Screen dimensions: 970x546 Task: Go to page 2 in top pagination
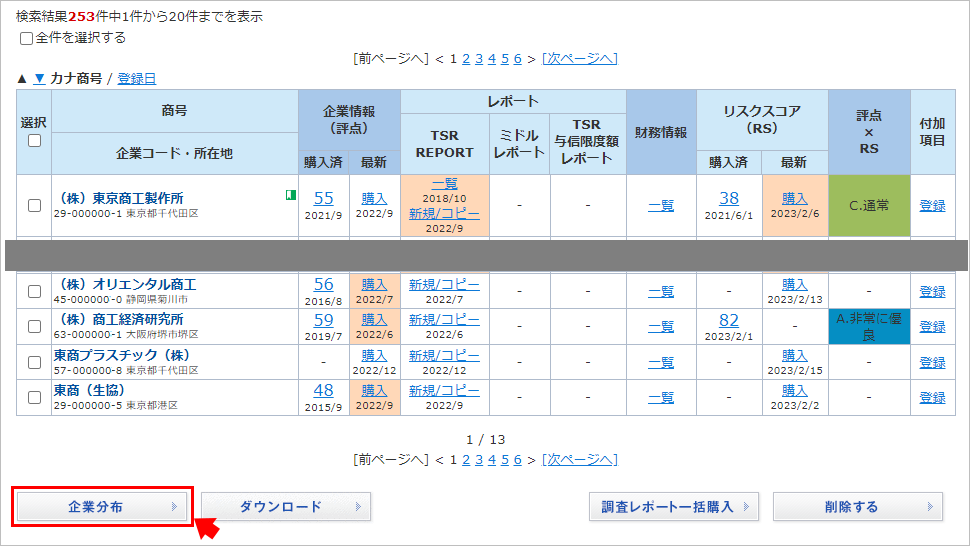click(466, 59)
